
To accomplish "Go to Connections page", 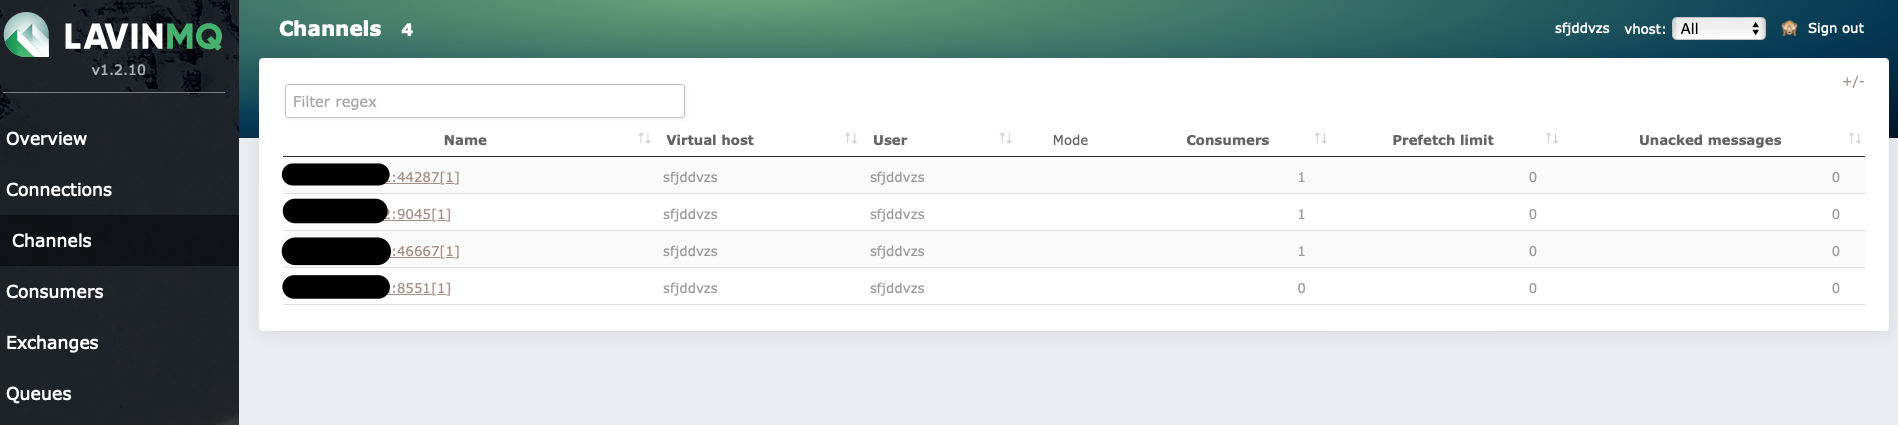I will [59, 190].
